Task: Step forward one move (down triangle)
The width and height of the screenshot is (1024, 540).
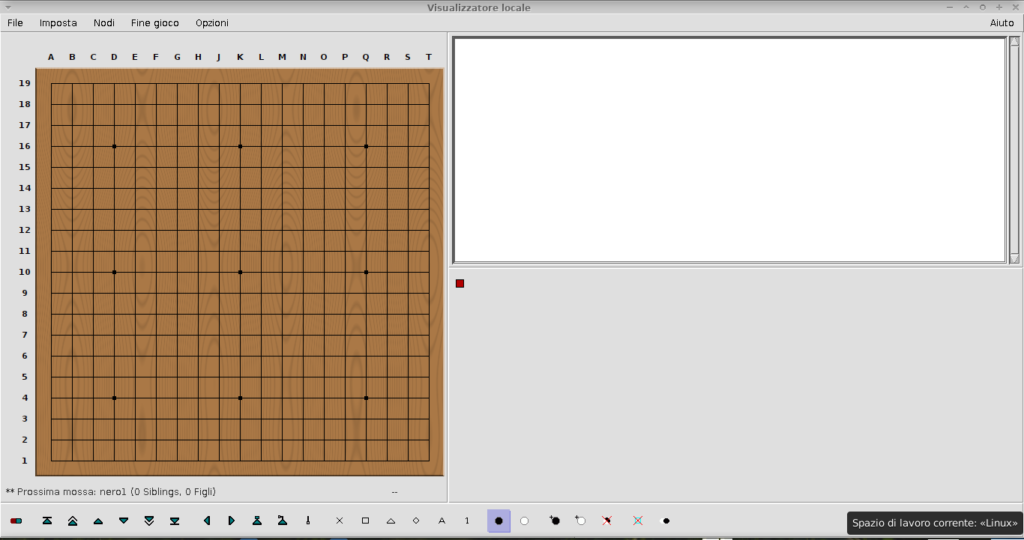Action: pyautogui.click(x=124, y=521)
